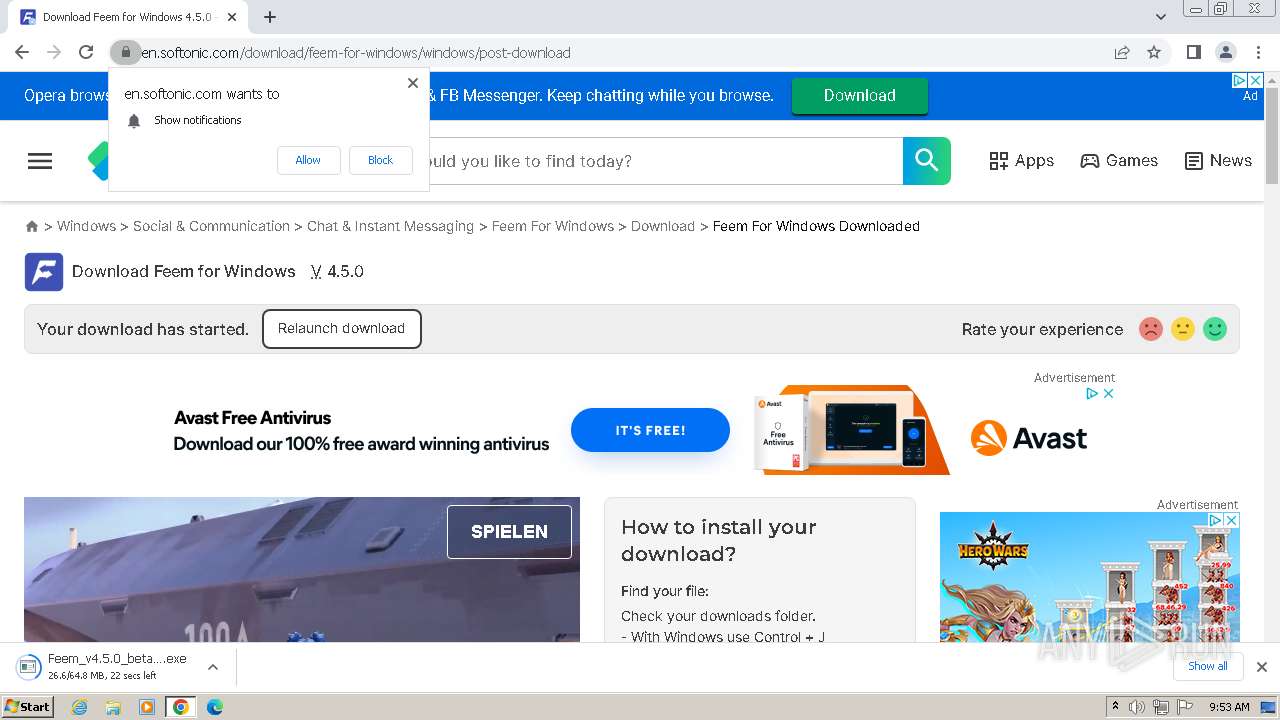Open File Explorer from taskbar
The image size is (1280, 720).
coord(113,707)
